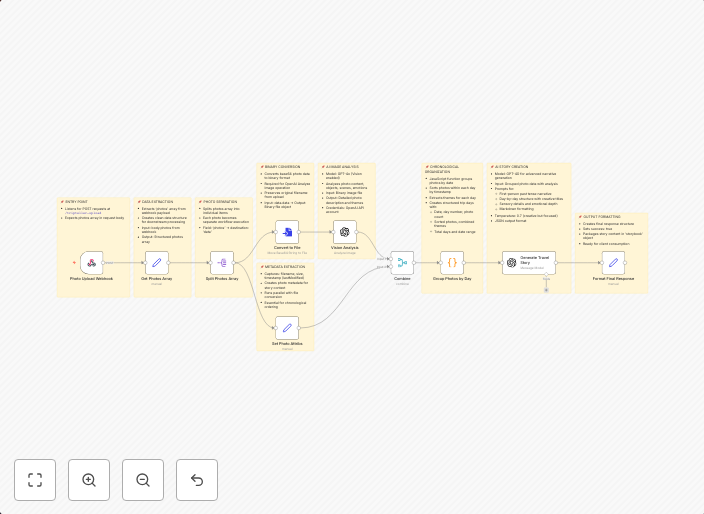
Task: Open the Group Photos by Day code node
Action: tap(452, 263)
